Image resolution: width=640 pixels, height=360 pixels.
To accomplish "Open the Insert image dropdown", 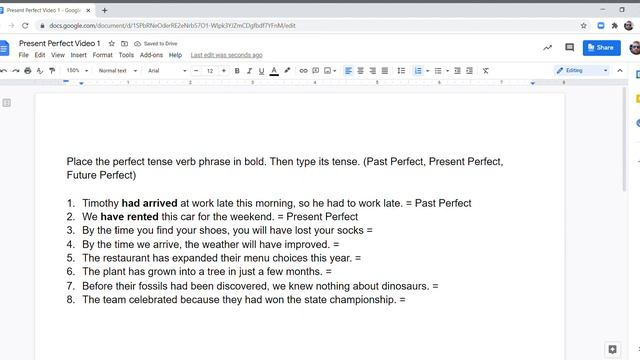I will click(x=330, y=71).
